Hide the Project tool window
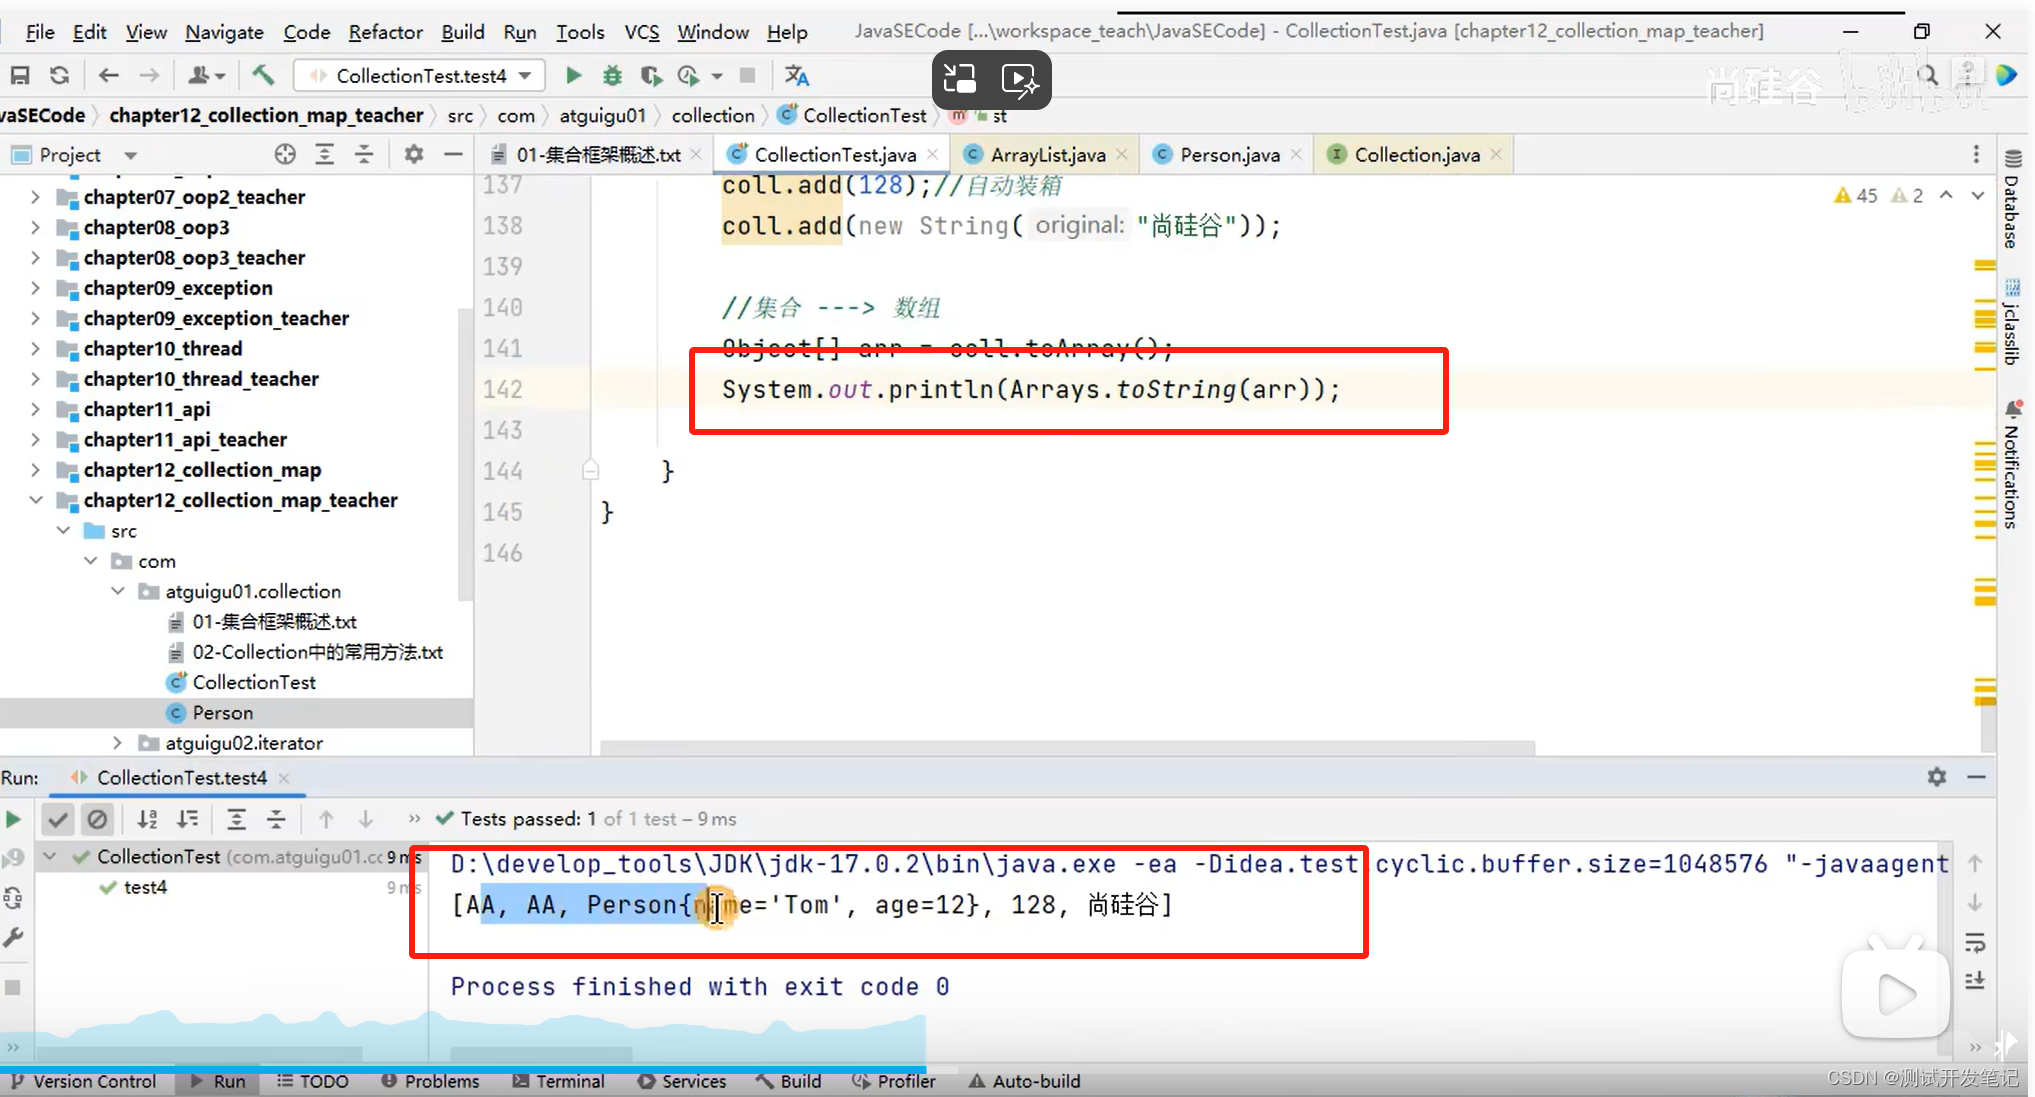The image size is (2035, 1097). click(x=453, y=154)
